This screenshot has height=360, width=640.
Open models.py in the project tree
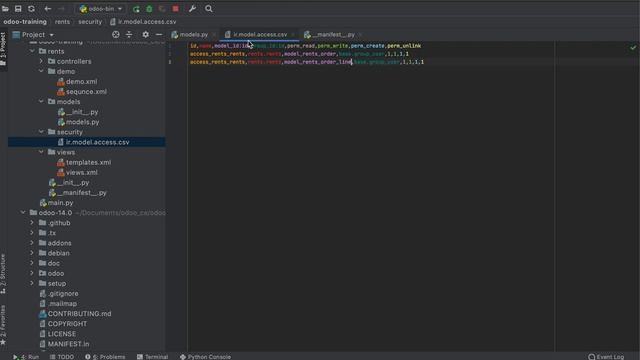82,122
